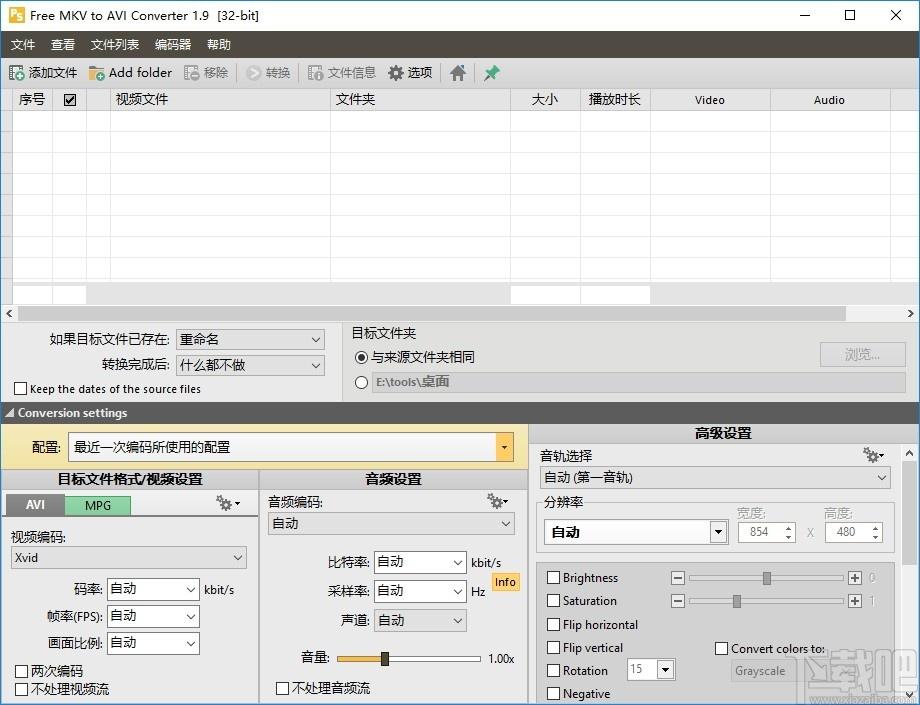The width and height of the screenshot is (920, 705).
Task: Expand the 视频编码 Xvid dropdown
Action: (237, 558)
